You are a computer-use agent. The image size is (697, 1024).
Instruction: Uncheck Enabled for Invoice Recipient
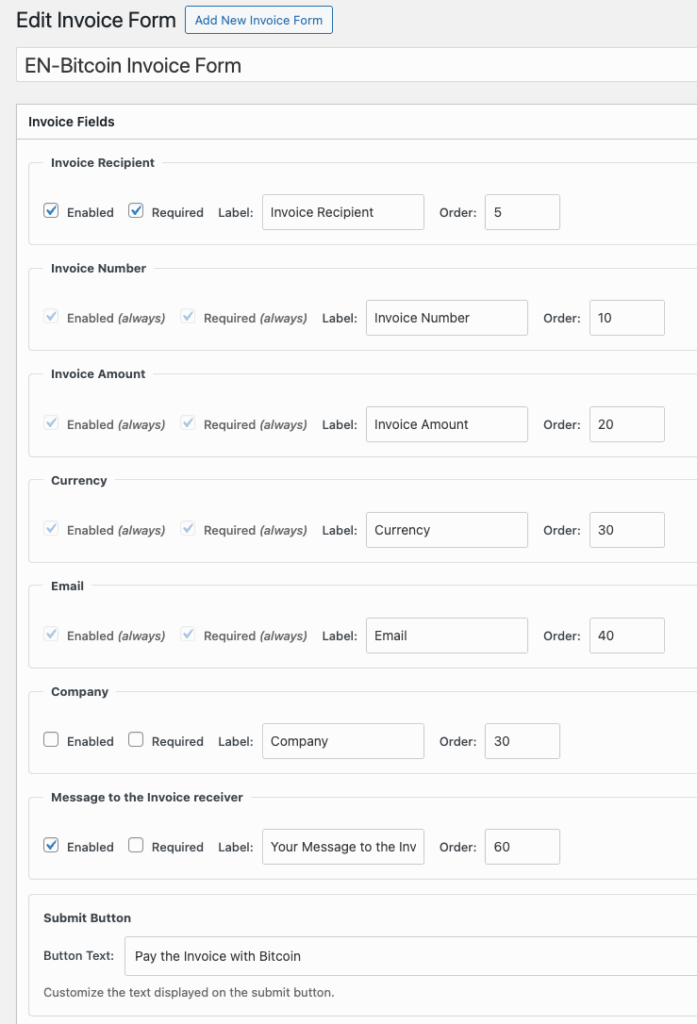(51, 211)
